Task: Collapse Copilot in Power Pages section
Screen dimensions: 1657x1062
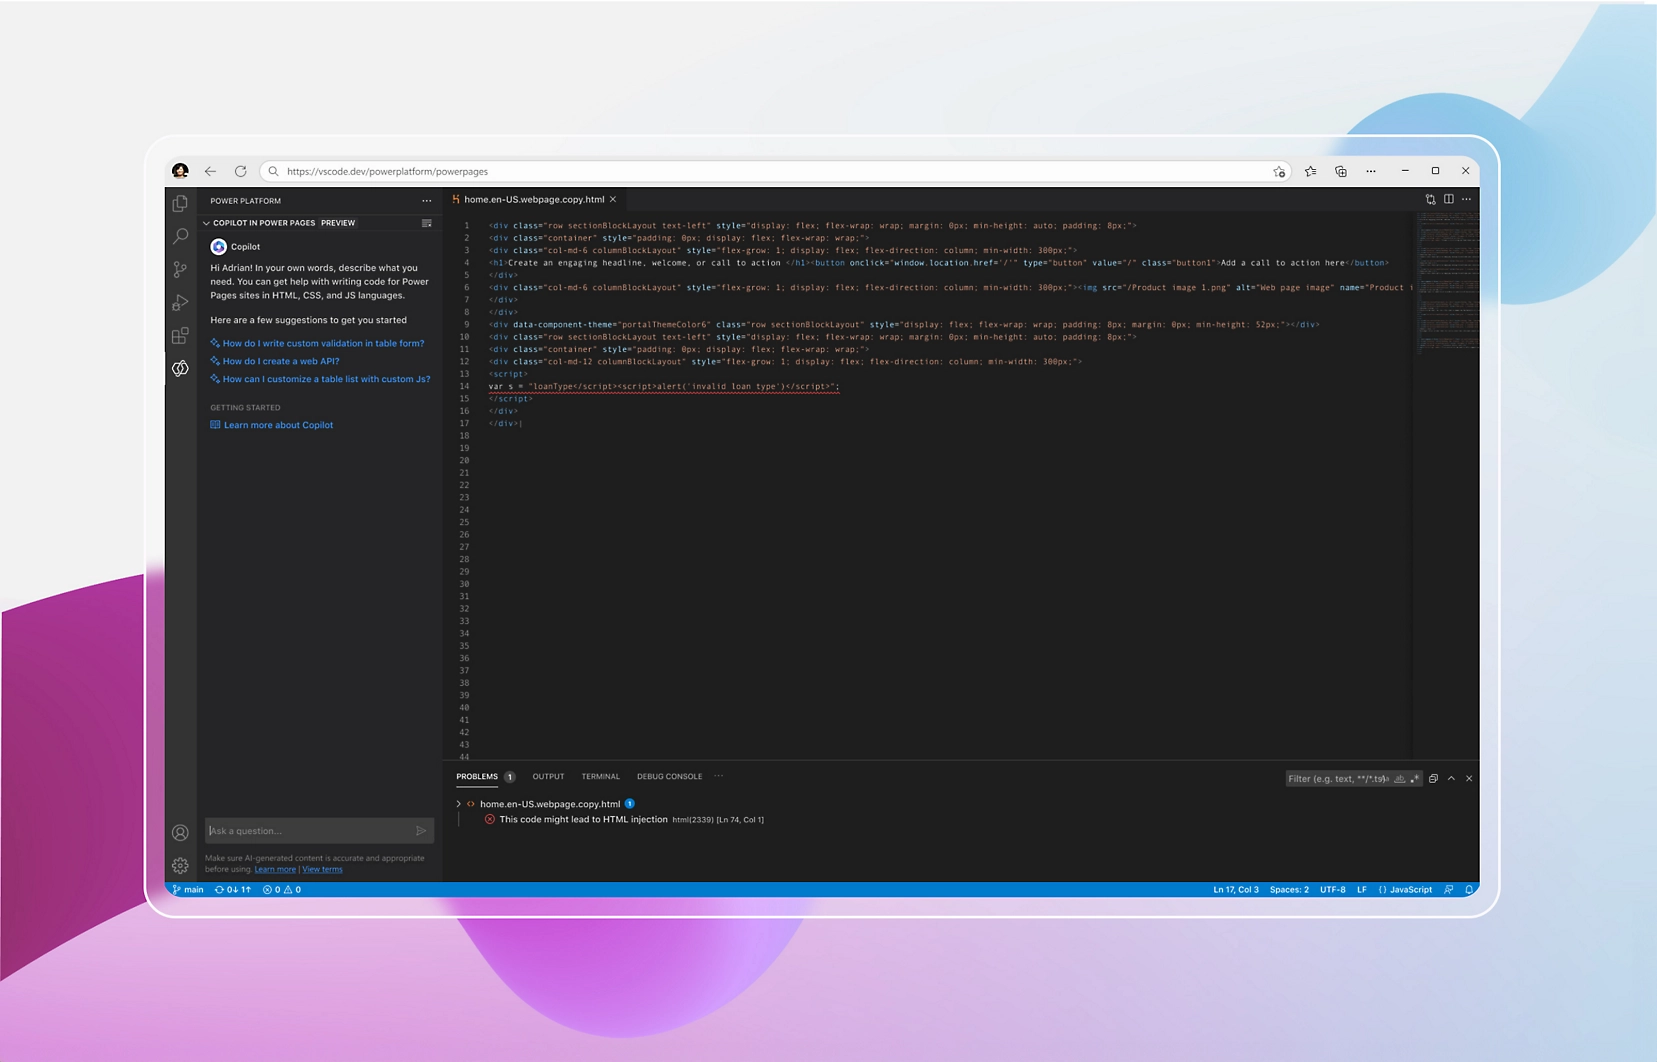Action: [x=206, y=223]
